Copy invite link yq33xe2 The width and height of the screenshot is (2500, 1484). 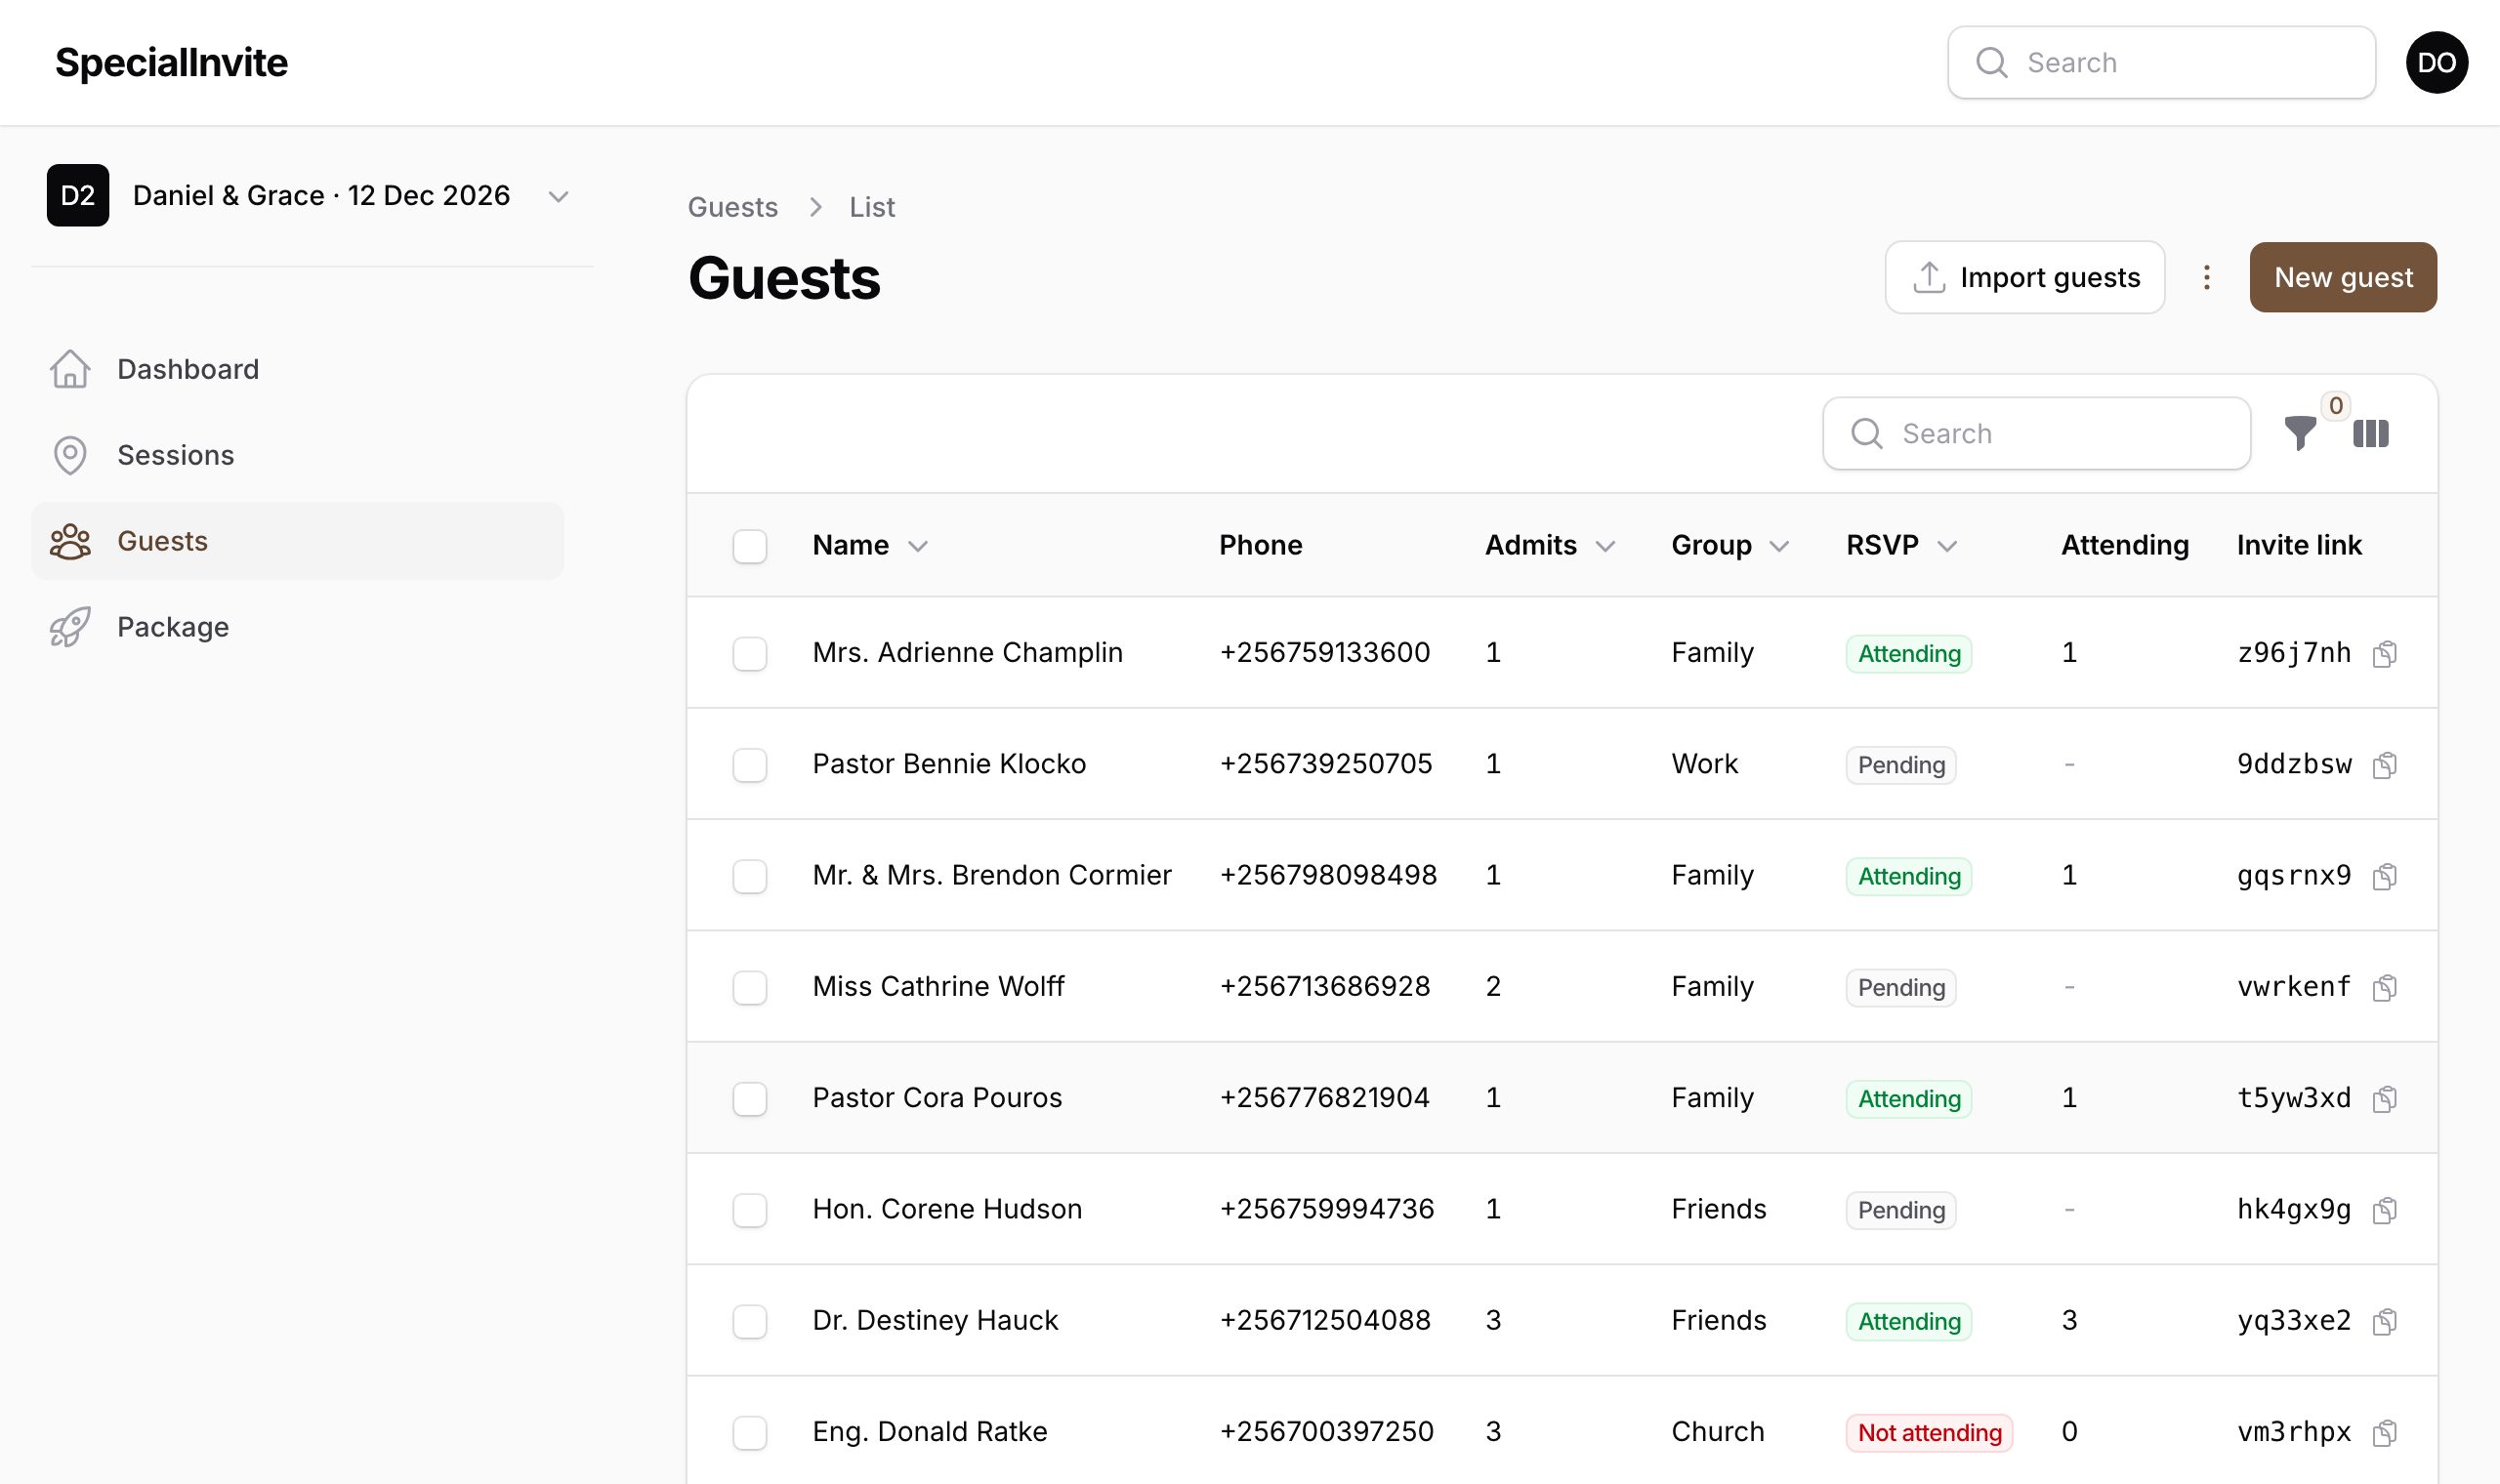click(x=2384, y=1321)
